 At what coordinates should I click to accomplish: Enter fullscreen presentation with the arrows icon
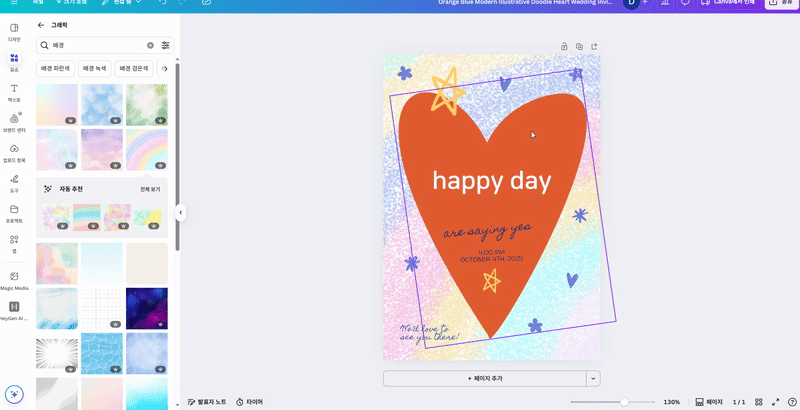coord(776,402)
